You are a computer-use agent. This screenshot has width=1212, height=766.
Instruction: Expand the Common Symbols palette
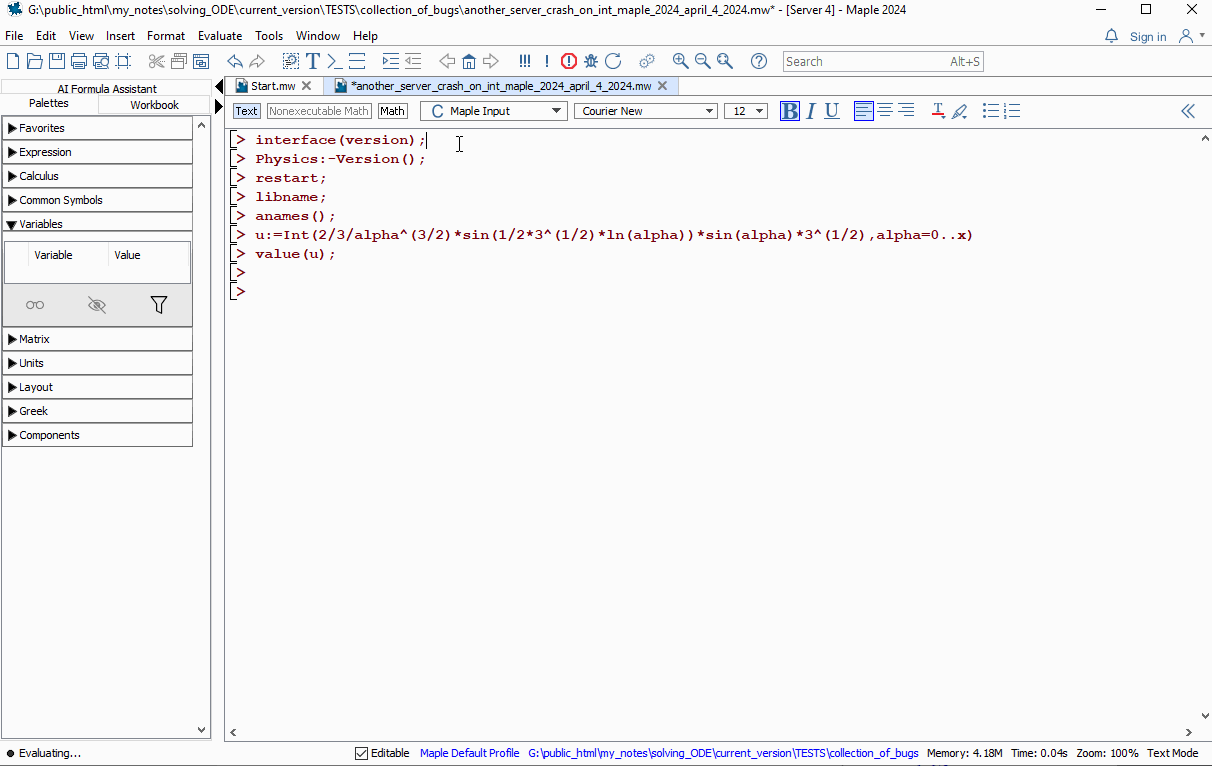[x=98, y=200]
